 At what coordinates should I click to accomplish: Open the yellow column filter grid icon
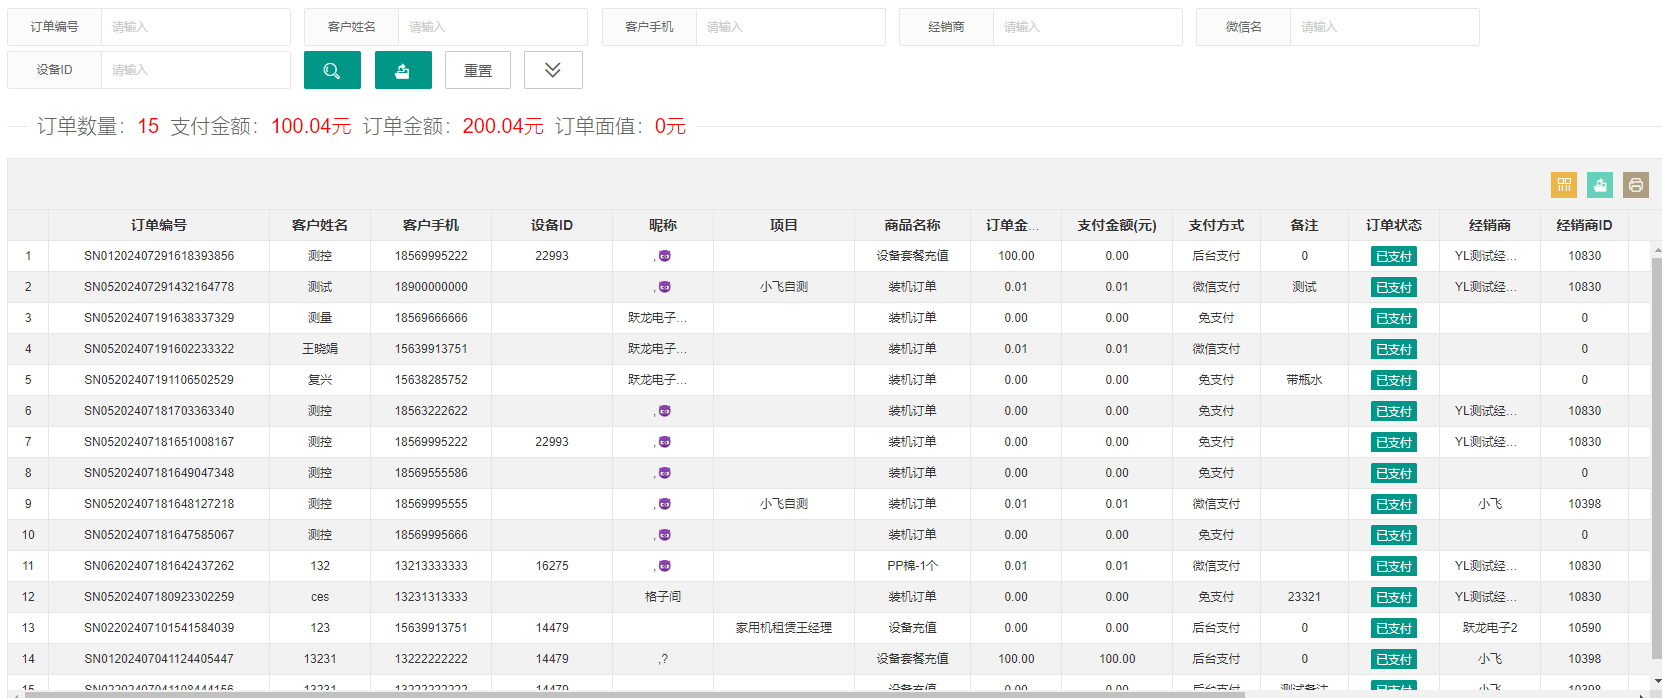click(x=1564, y=184)
